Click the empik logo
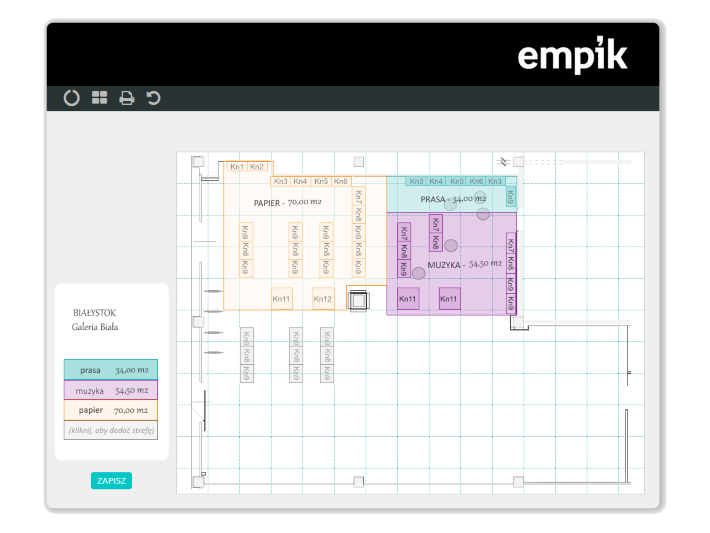The height and width of the screenshot is (533, 710). click(572, 55)
